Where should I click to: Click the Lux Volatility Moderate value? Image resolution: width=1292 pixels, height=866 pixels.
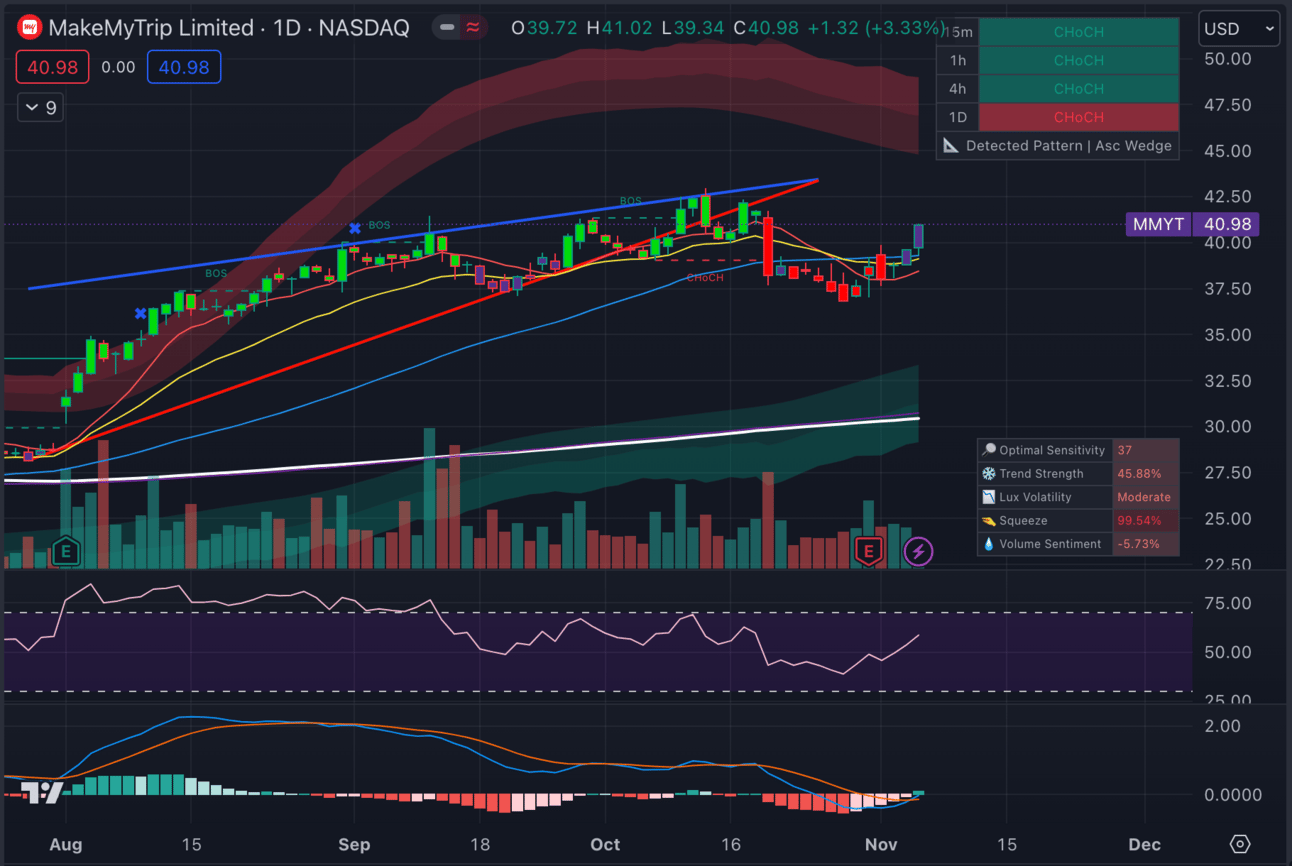pos(1144,497)
